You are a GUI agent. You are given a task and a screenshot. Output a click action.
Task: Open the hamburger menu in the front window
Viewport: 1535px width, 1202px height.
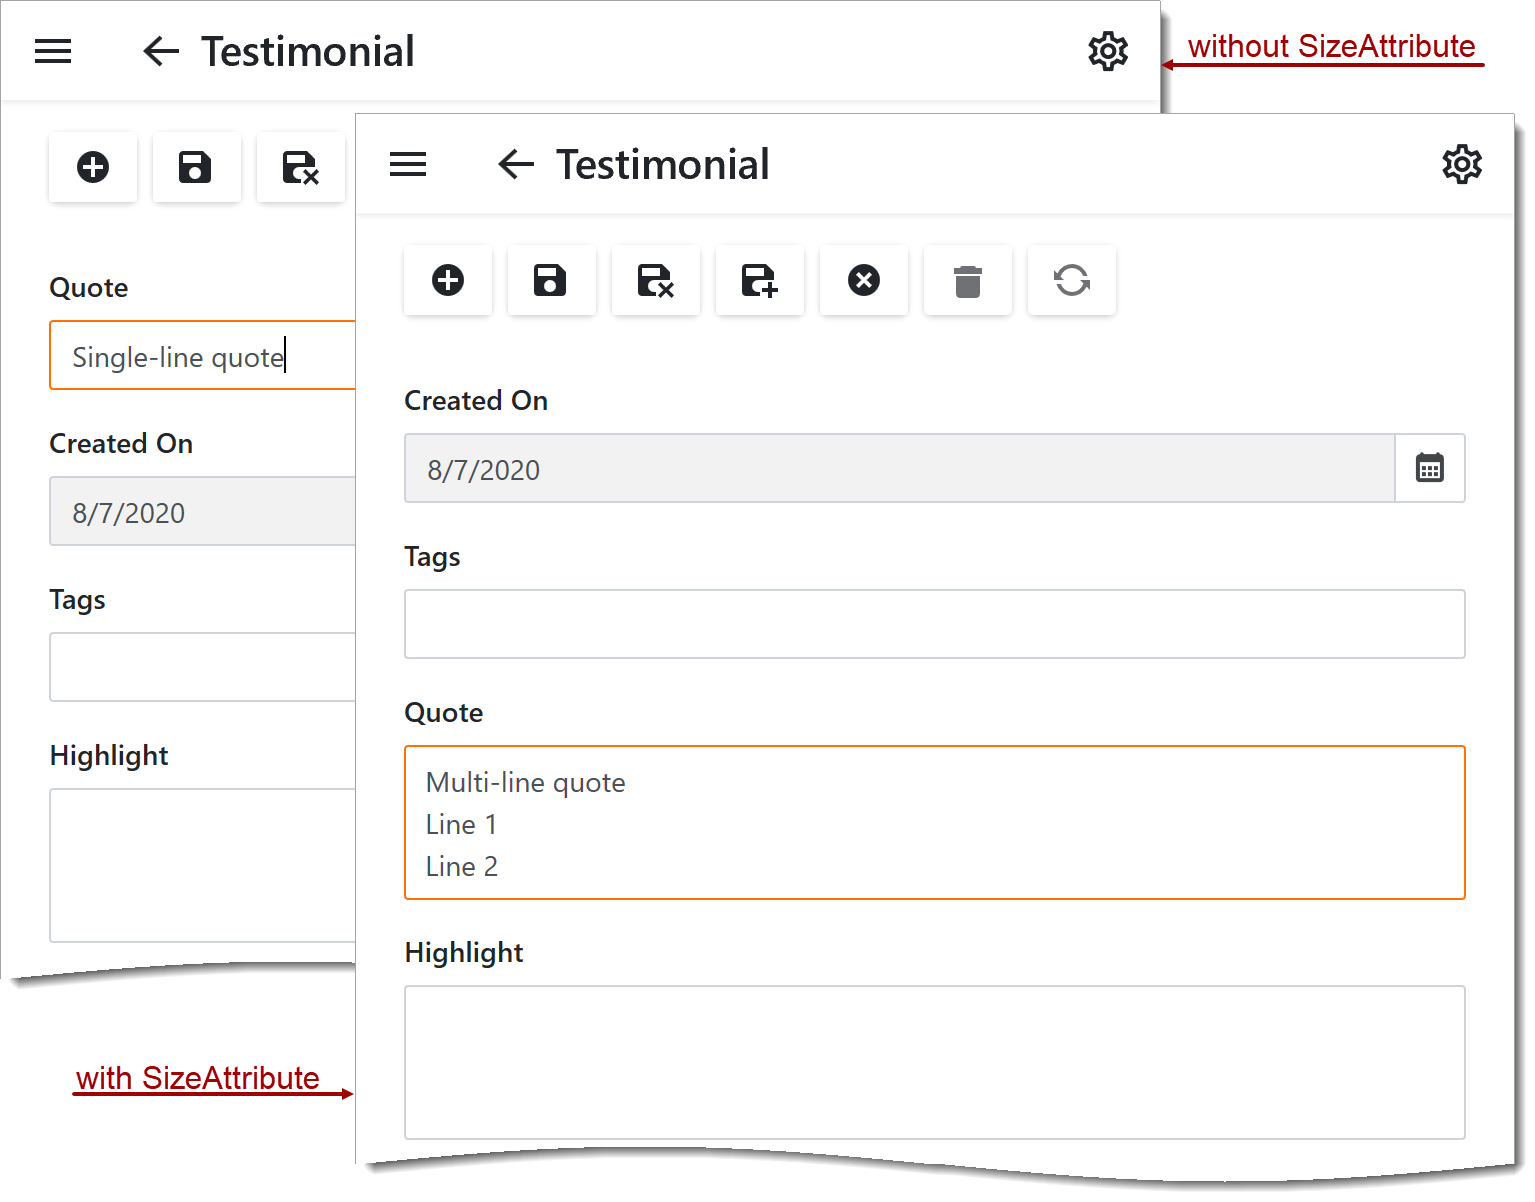coord(408,164)
